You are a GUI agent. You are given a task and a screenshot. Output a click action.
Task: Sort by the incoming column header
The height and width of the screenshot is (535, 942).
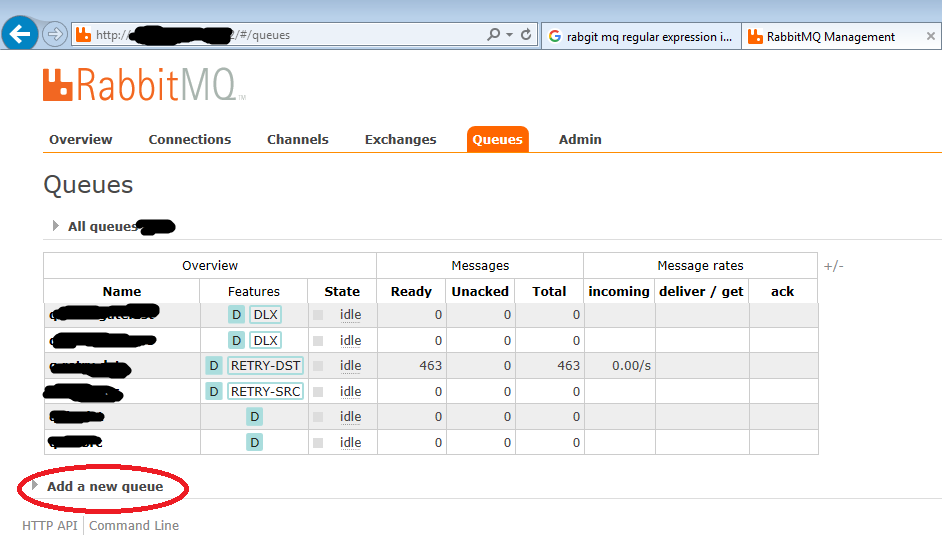pyautogui.click(x=619, y=291)
